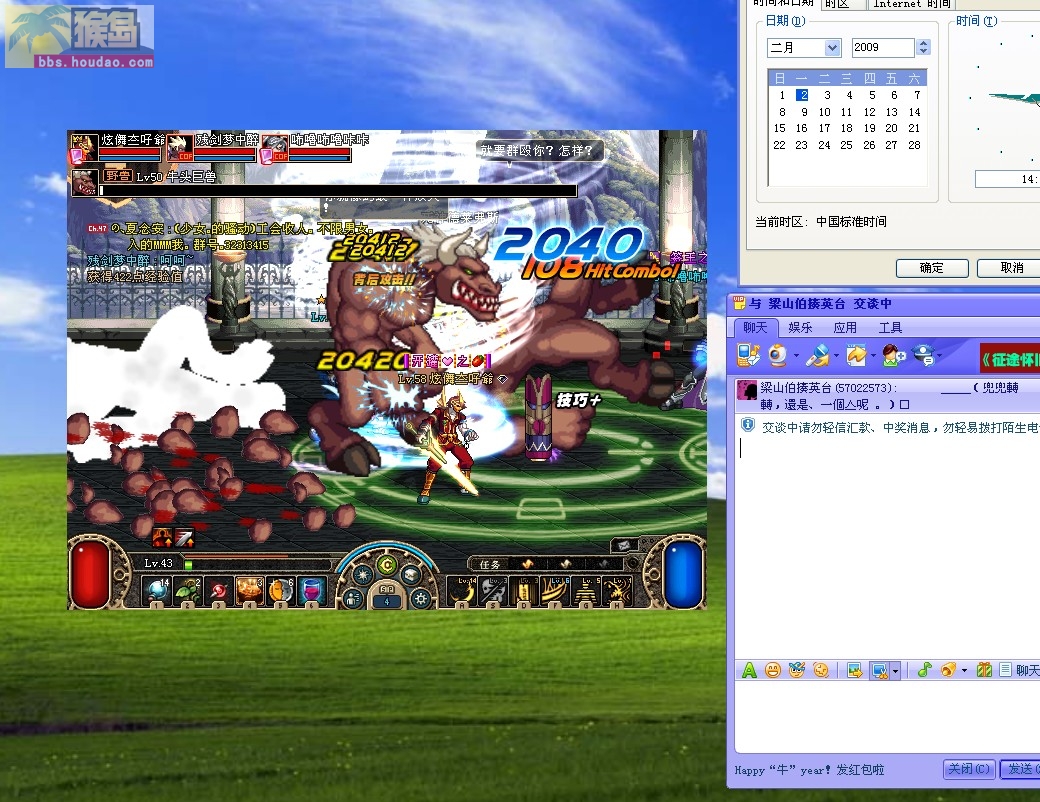1040x802 pixels.
Task: Send a window shake with the nudge icon
Action: (x=821, y=670)
